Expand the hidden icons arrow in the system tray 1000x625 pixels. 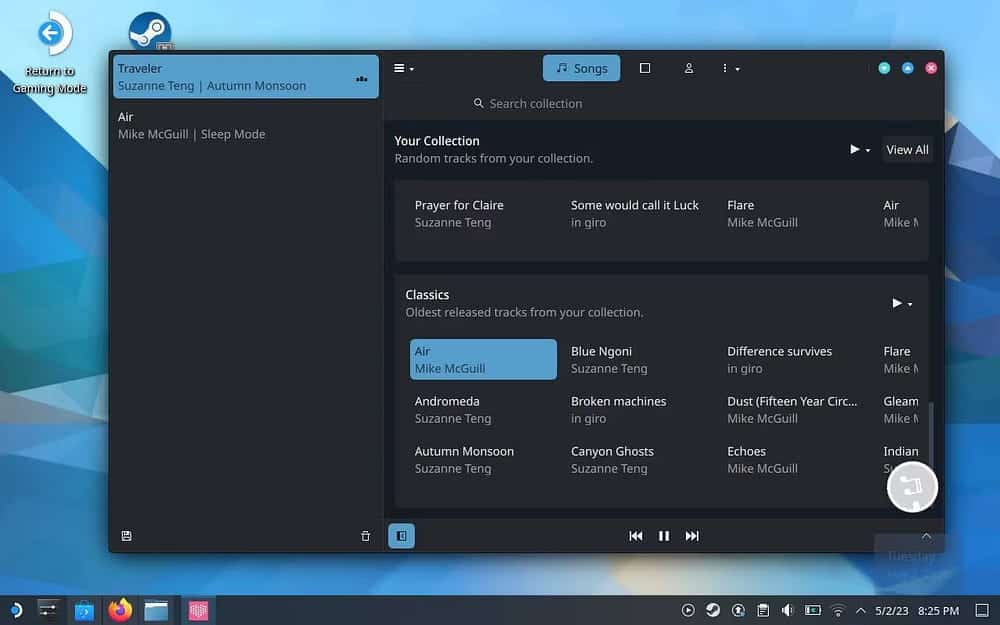[861, 609]
